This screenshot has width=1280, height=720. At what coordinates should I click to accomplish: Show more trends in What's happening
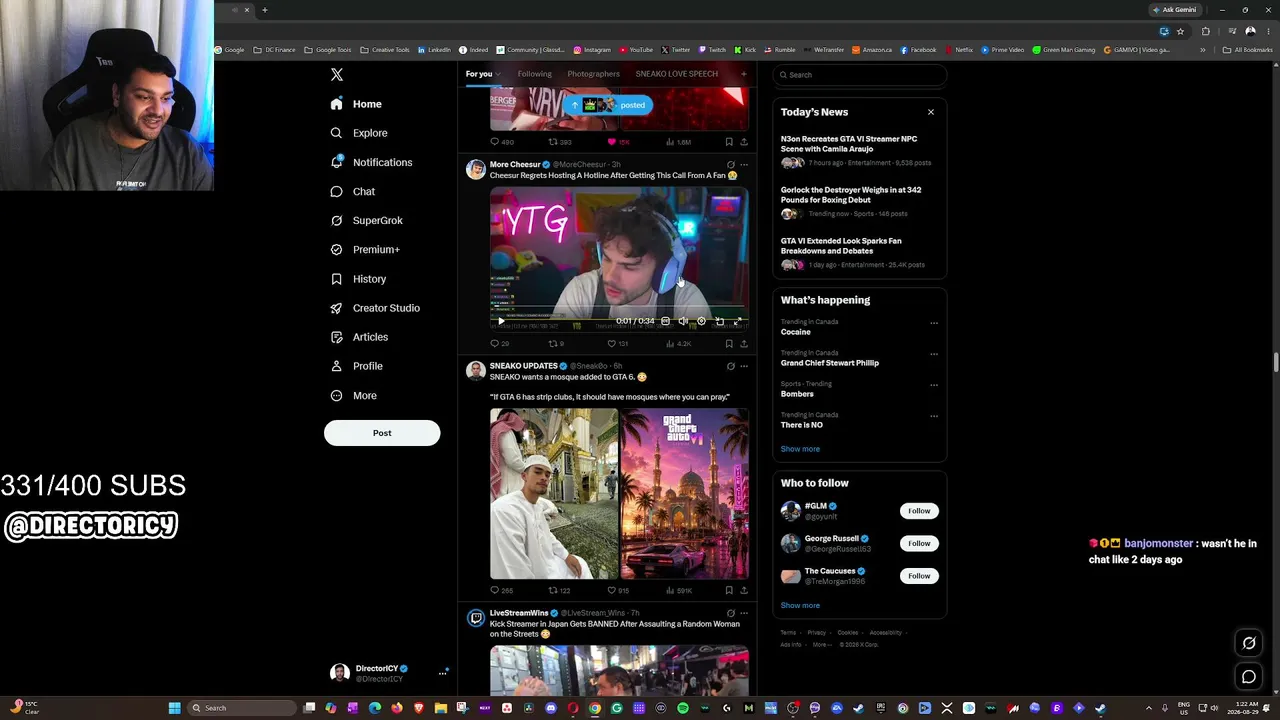[800, 449]
